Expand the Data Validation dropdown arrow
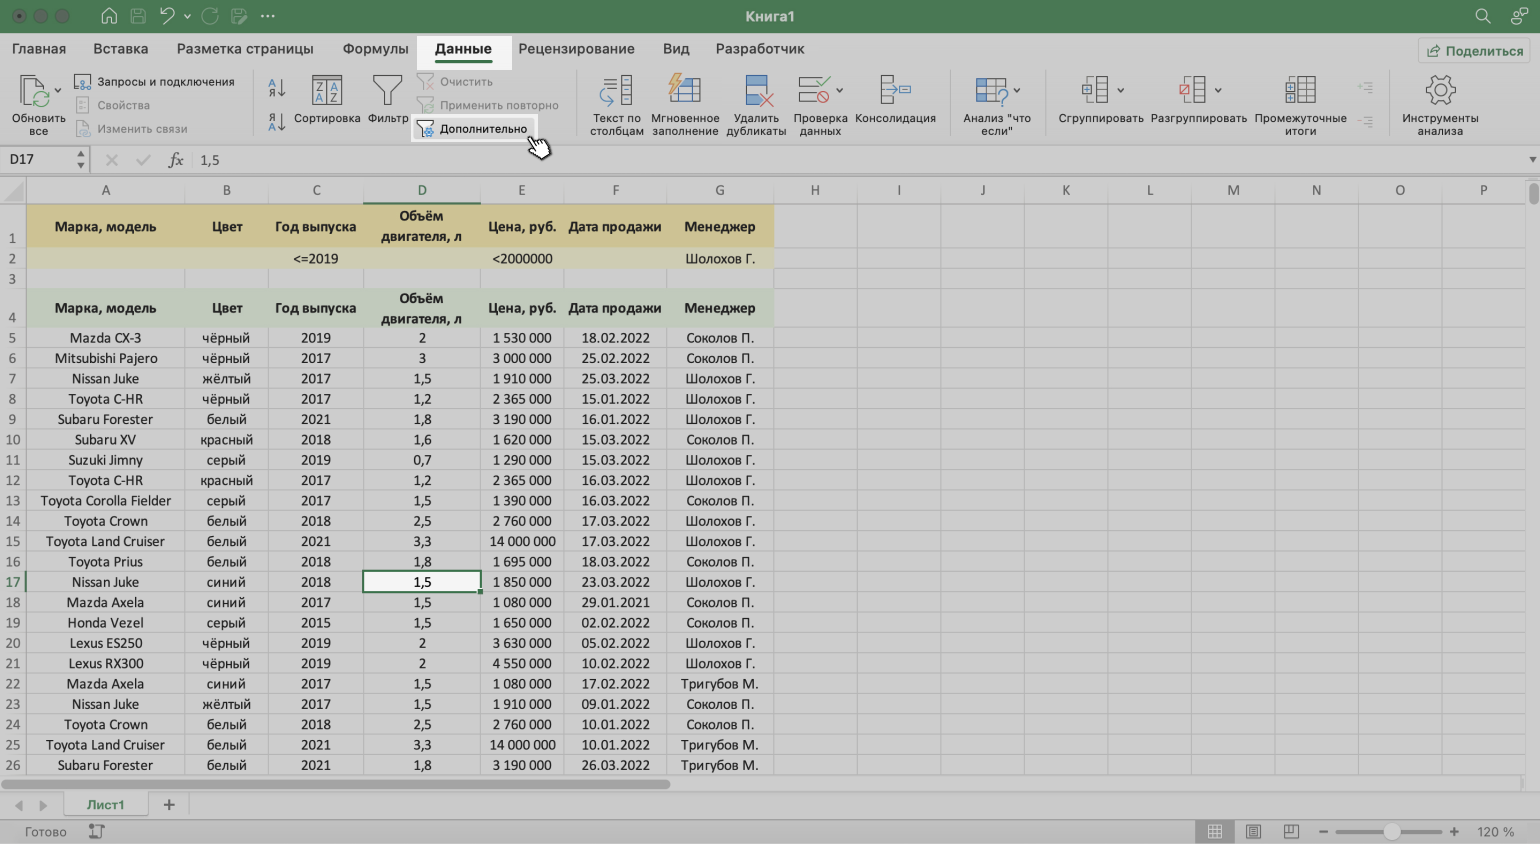 839,91
